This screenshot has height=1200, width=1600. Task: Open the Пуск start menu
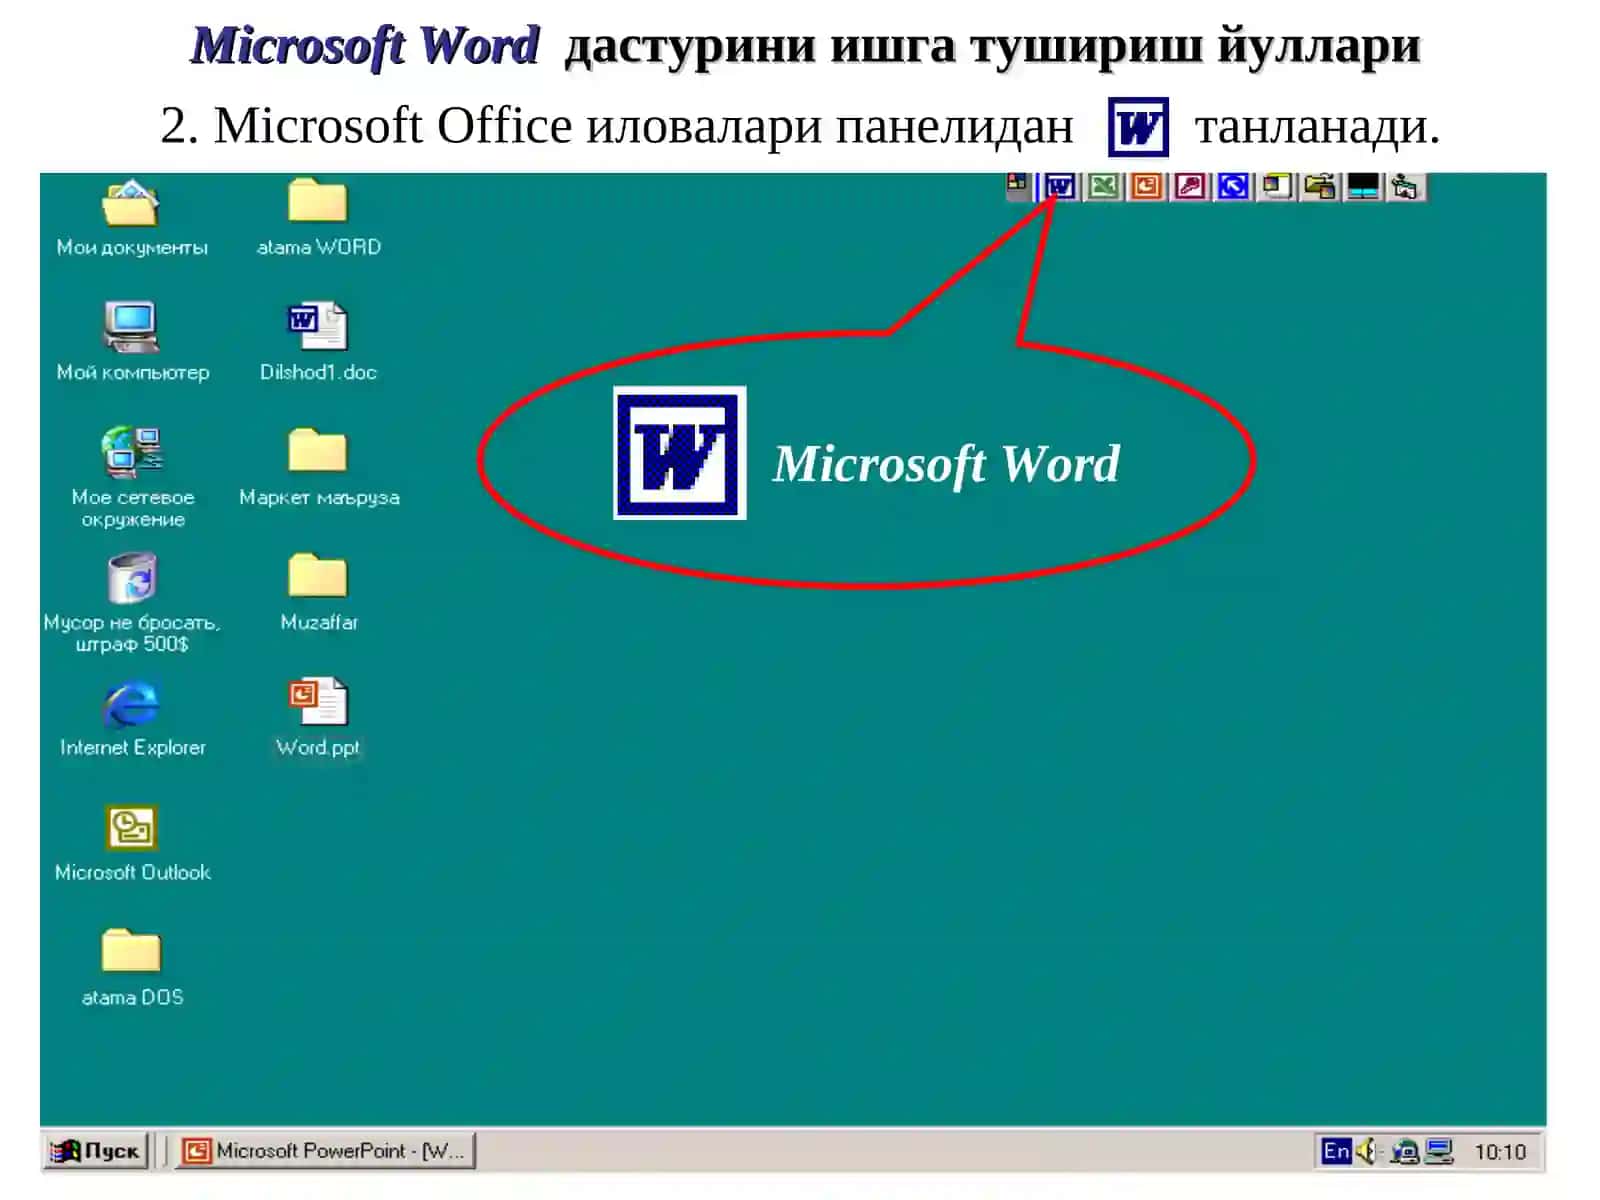(x=95, y=1151)
